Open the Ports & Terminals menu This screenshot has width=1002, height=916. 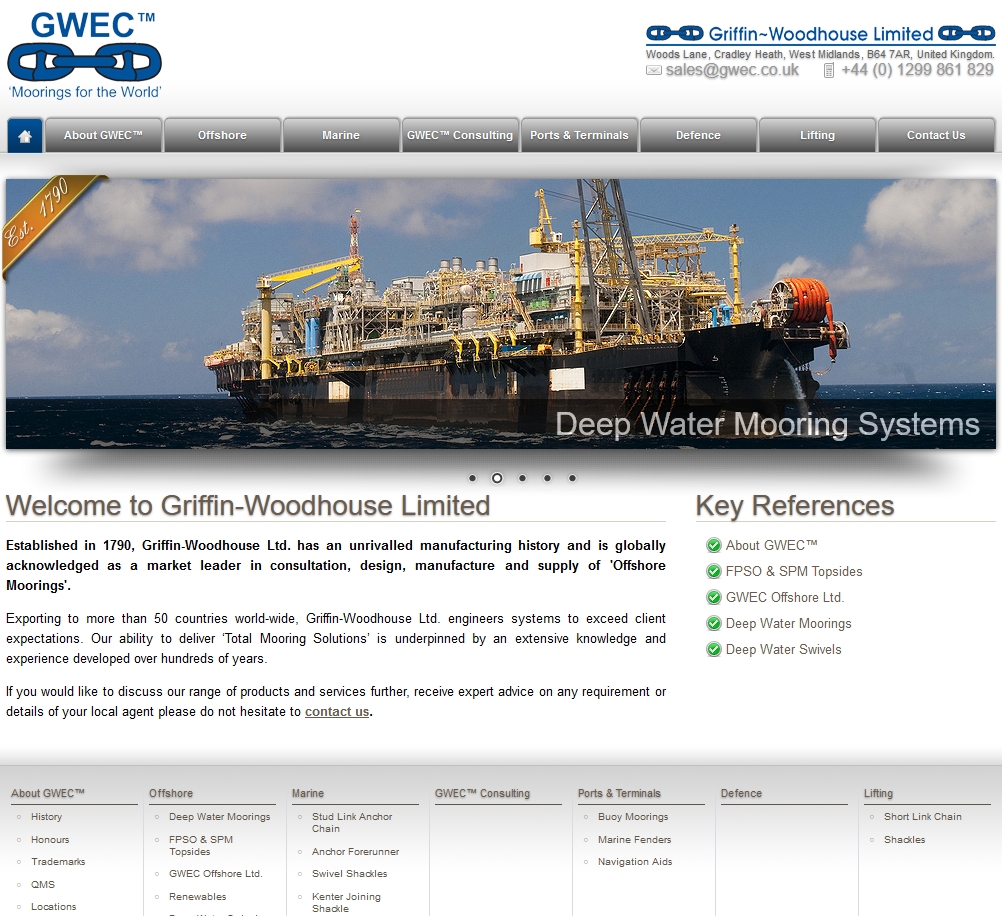click(x=580, y=136)
